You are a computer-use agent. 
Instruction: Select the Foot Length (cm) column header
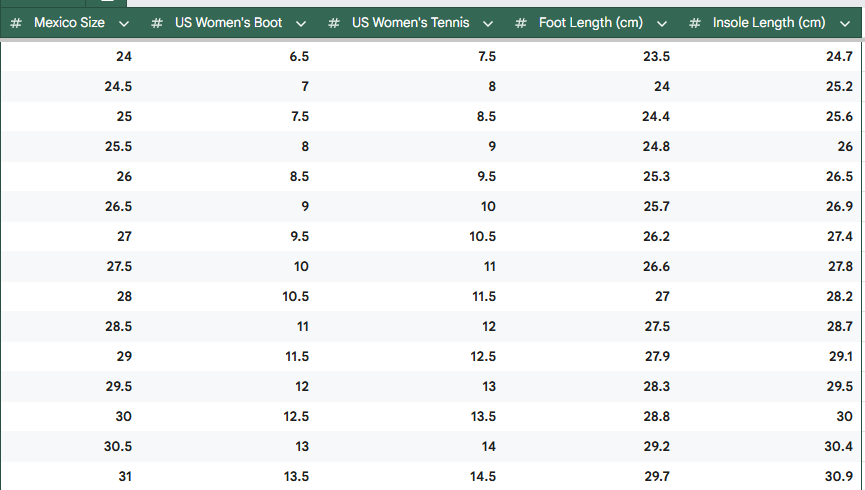(591, 23)
